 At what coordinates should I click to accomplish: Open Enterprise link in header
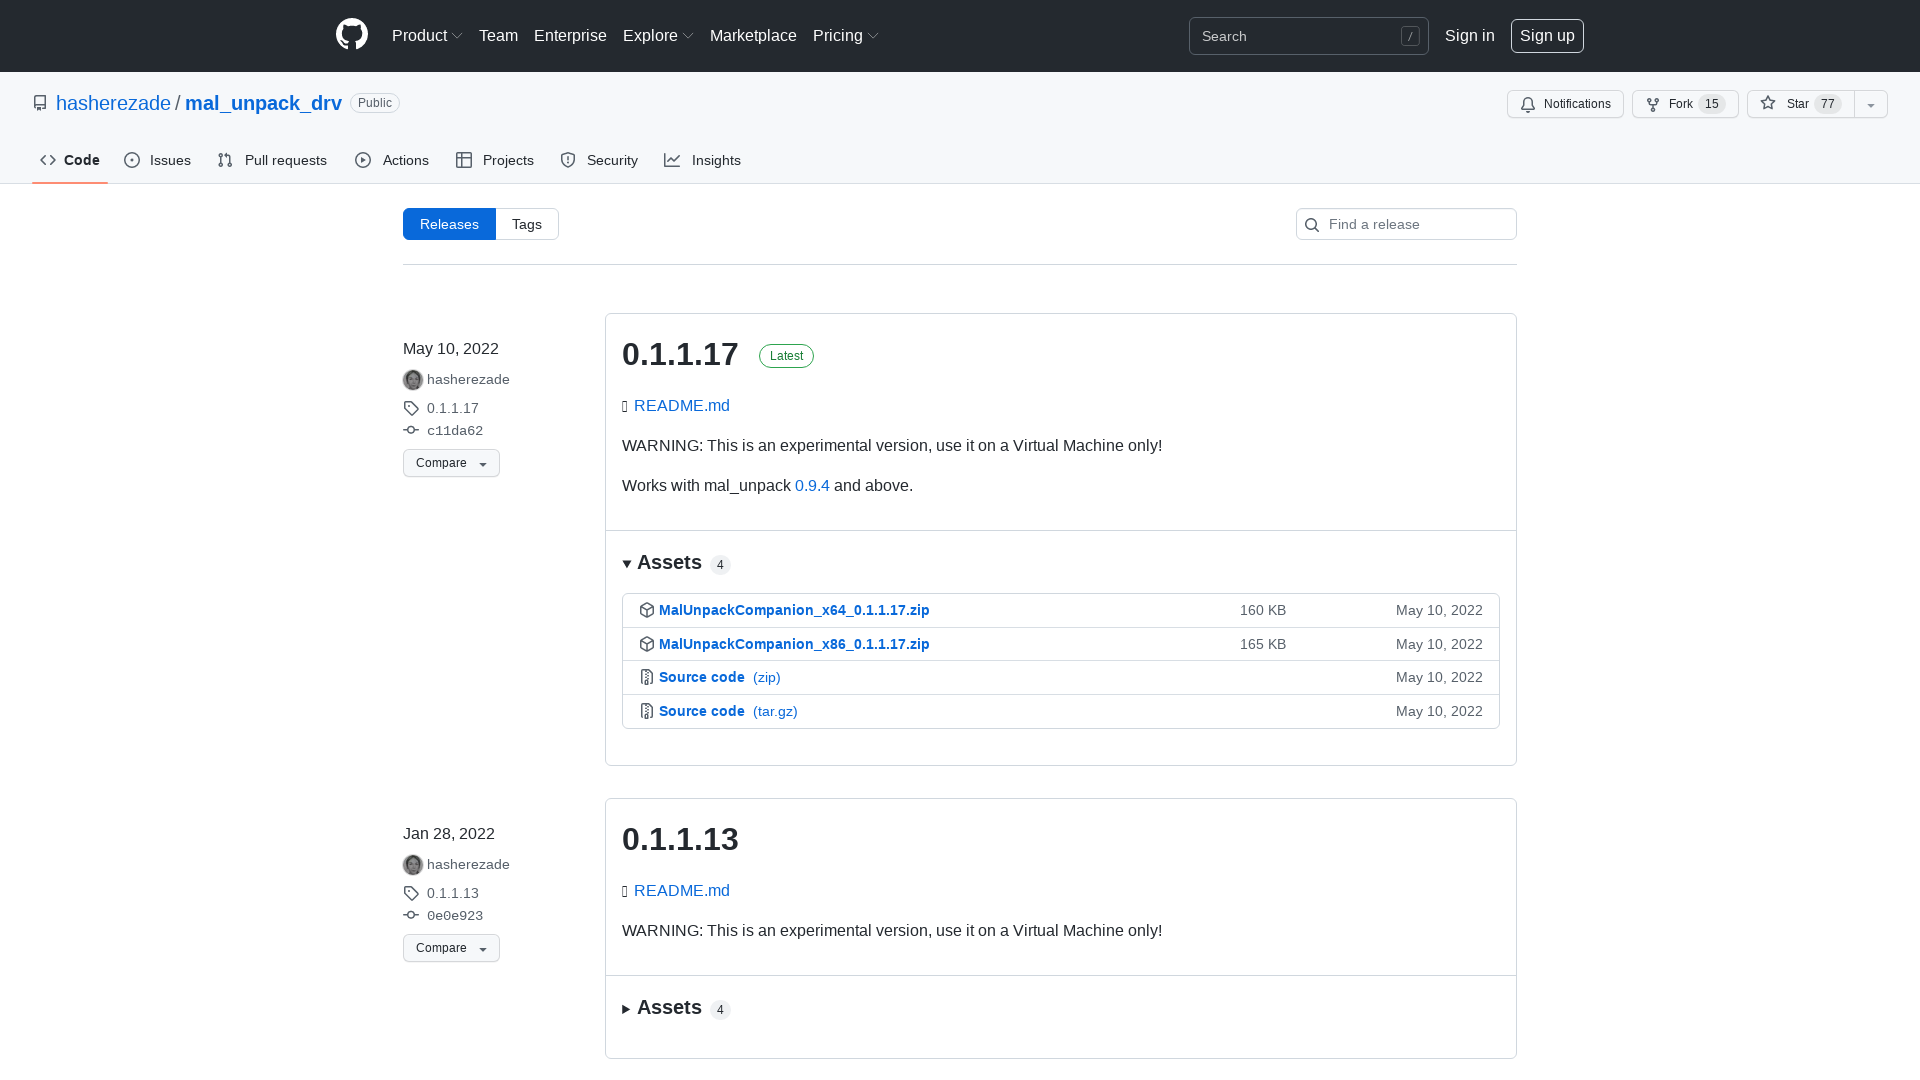(570, 36)
